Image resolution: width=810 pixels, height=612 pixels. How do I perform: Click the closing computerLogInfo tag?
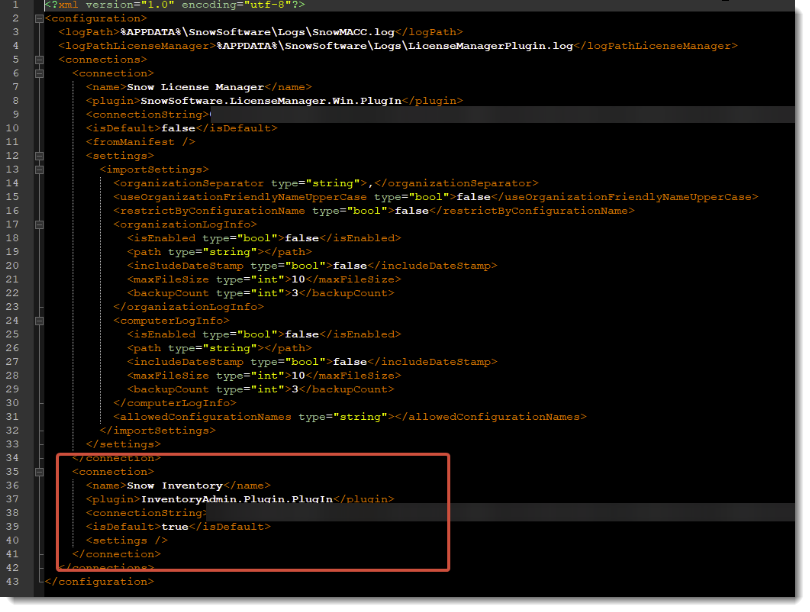coord(175,403)
